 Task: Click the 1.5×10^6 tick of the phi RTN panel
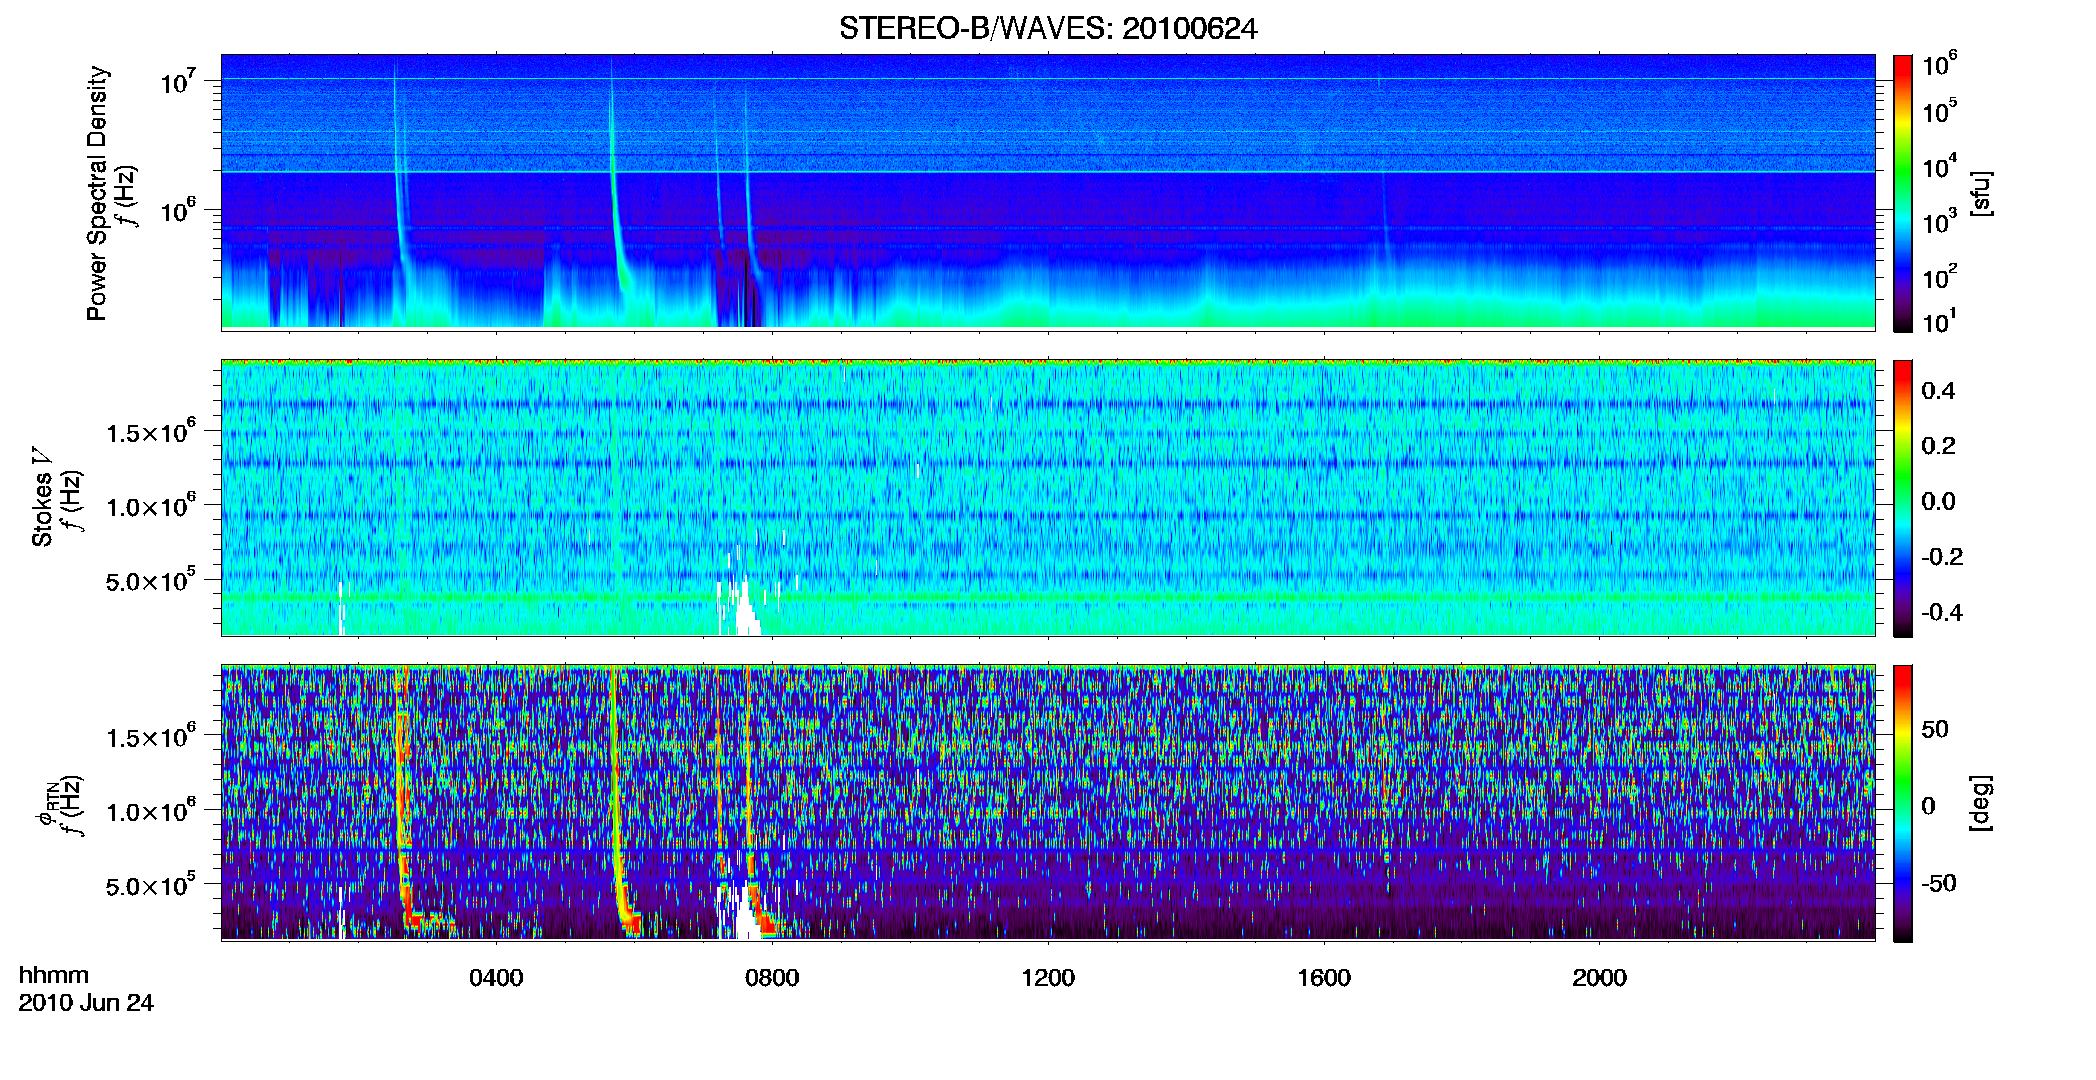click(x=151, y=737)
